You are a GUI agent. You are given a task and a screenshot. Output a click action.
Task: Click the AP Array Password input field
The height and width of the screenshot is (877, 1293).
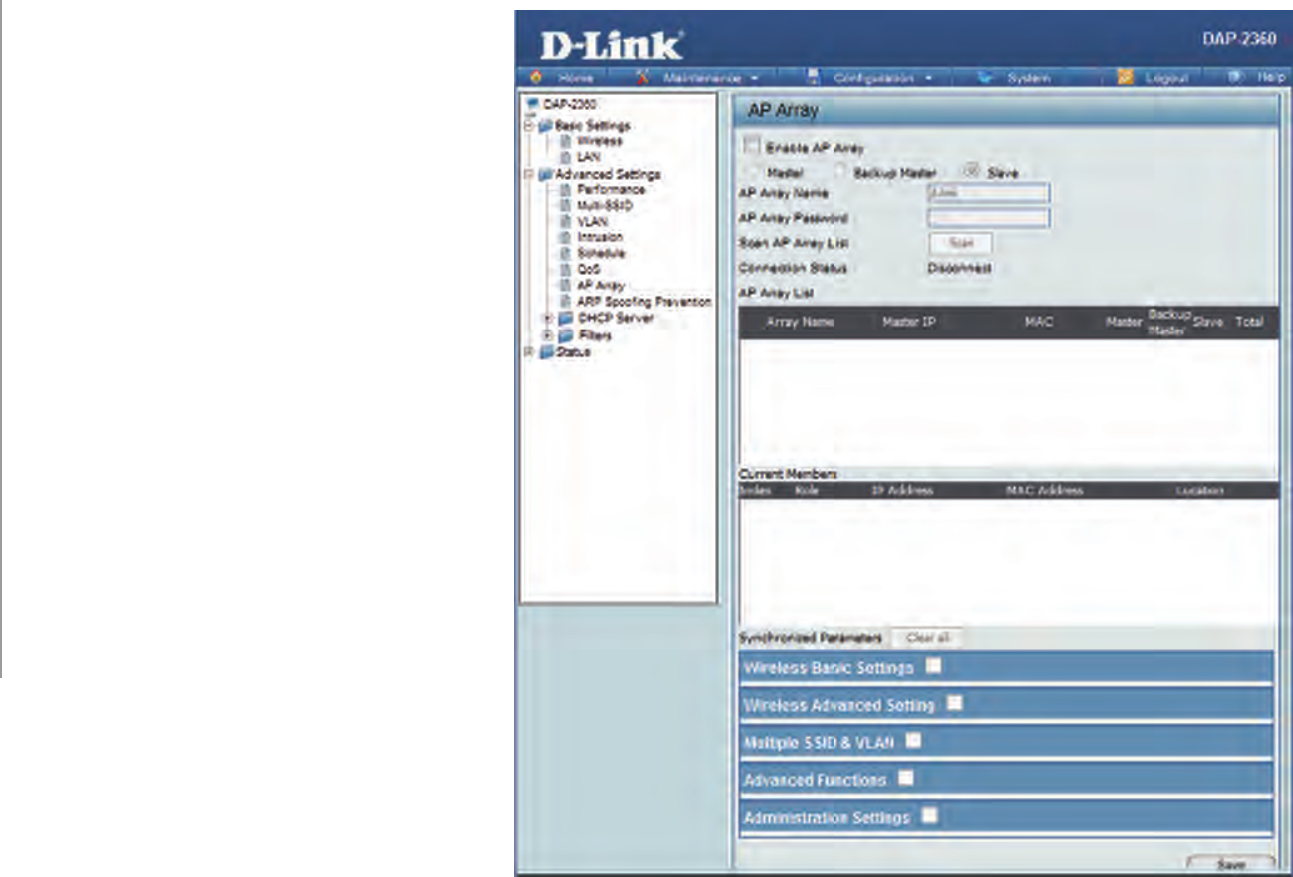[x=988, y=217]
